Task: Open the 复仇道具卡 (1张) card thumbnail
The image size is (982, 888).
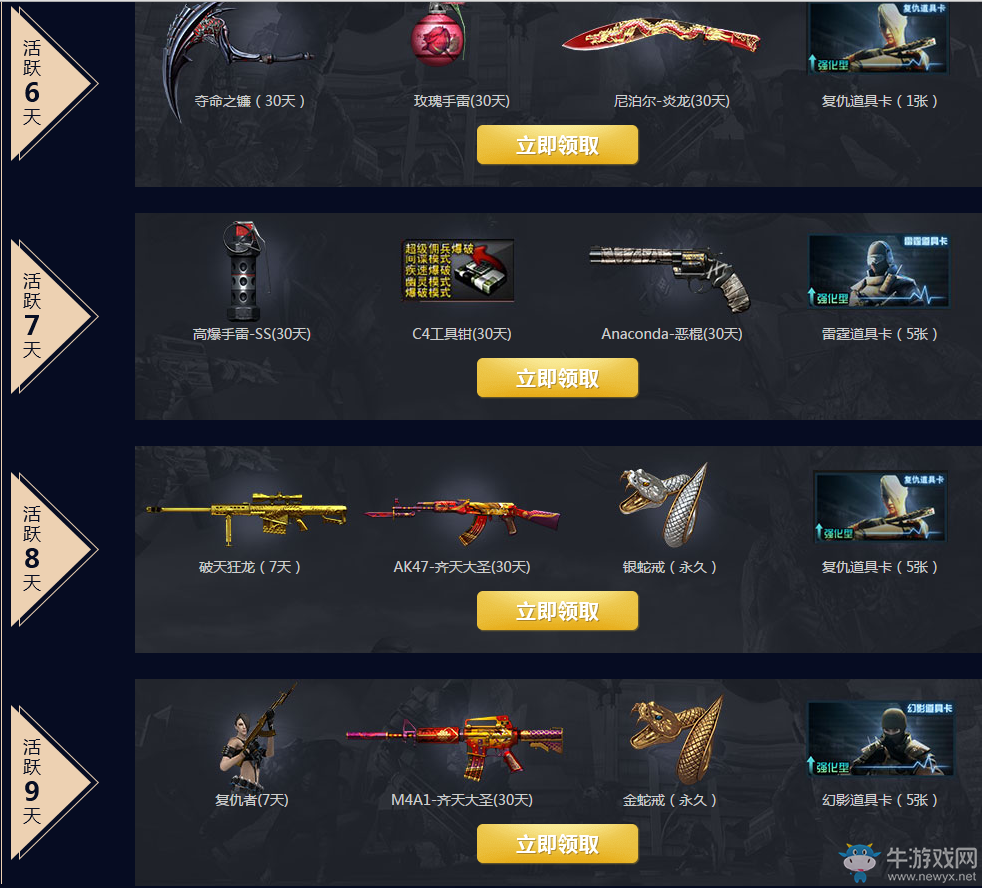Action: point(878,37)
